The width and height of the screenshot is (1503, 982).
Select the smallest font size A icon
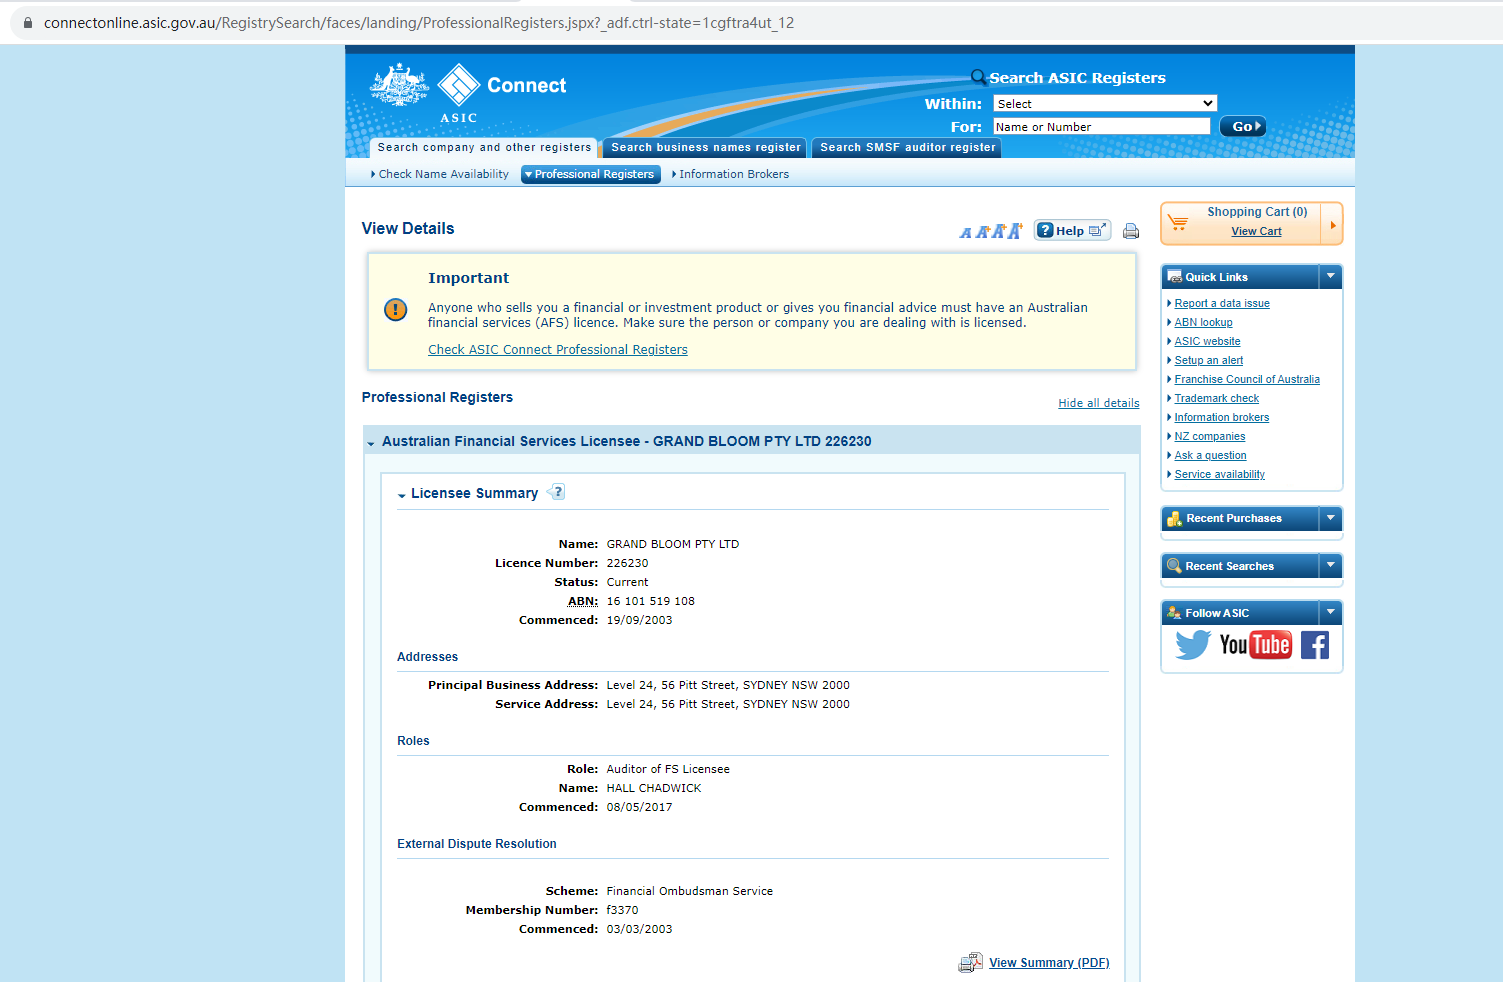coord(965,233)
